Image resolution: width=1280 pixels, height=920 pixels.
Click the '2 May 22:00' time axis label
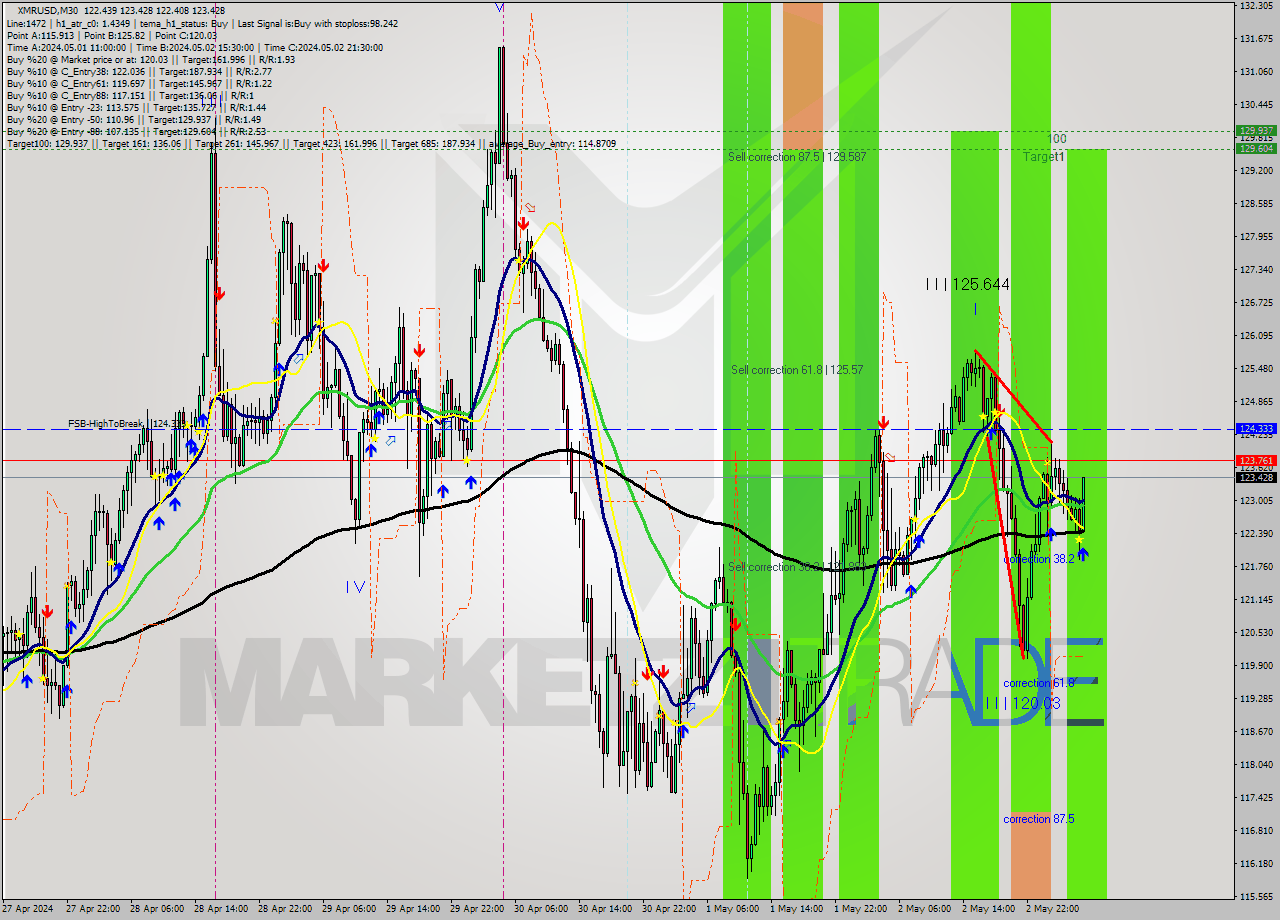1052,909
